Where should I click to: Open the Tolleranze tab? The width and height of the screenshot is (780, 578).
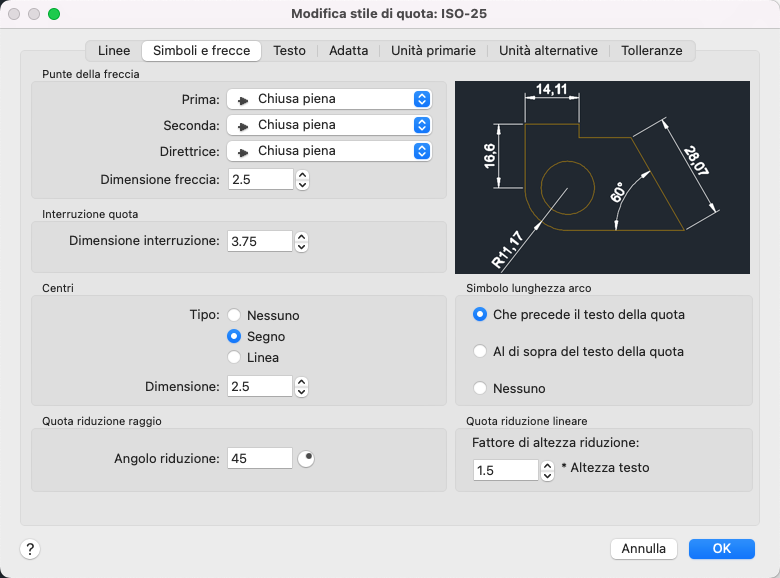tap(651, 50)
